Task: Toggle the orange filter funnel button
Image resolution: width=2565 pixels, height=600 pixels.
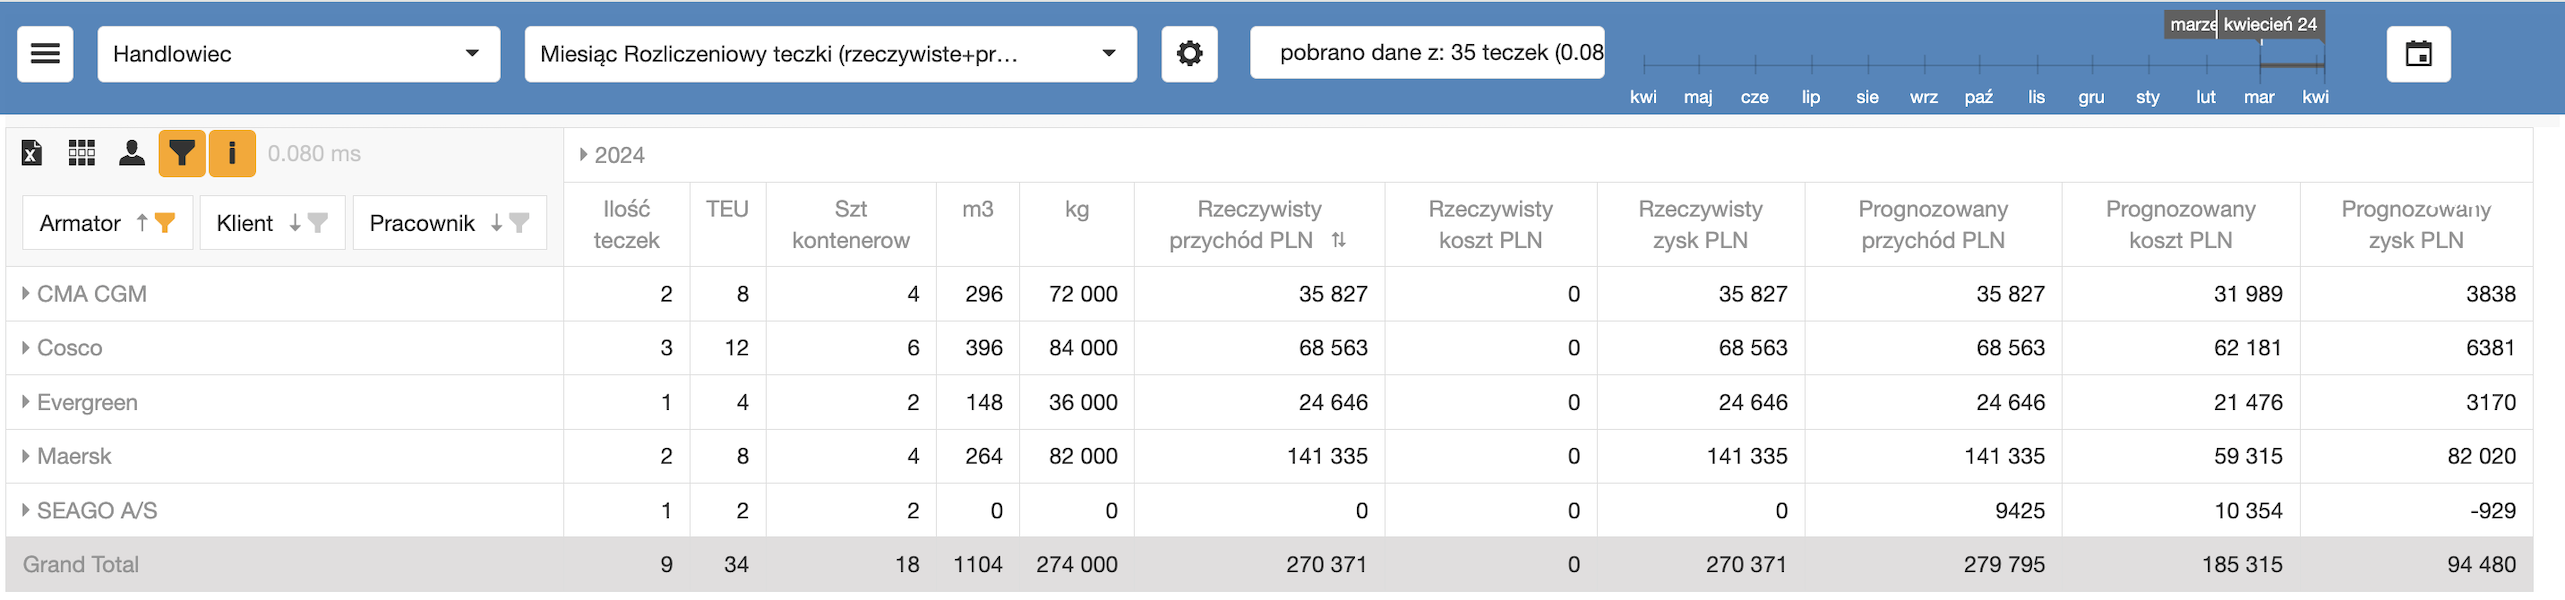Action: 182,153
